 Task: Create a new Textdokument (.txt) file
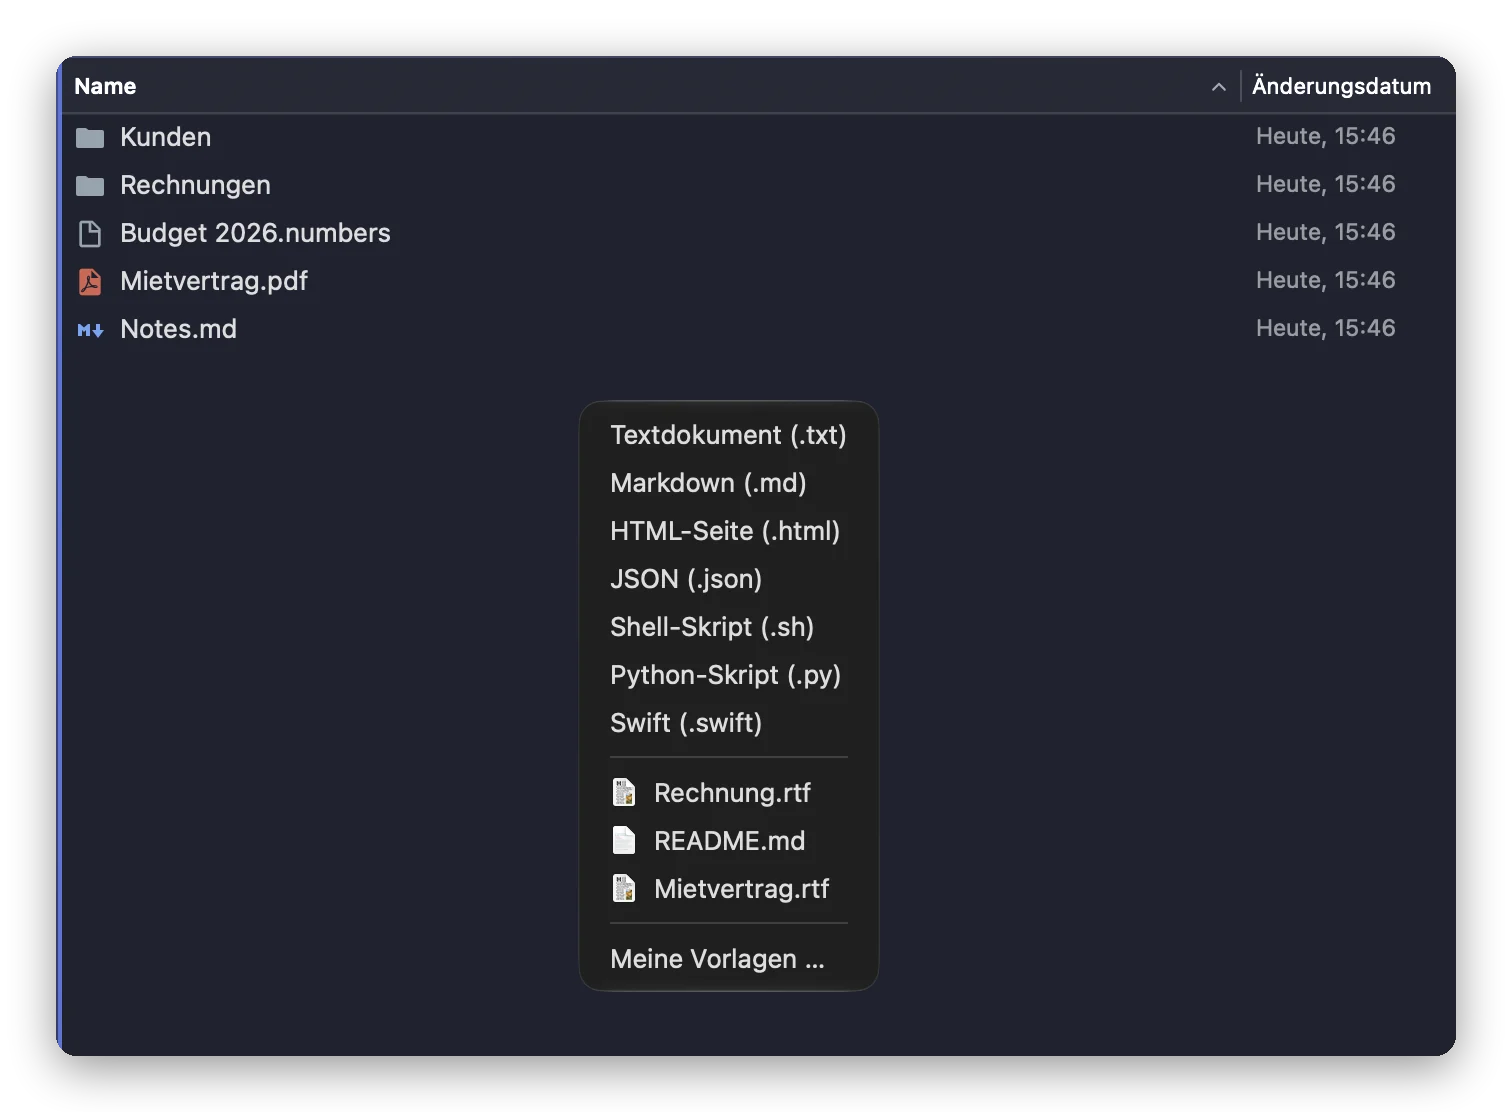pos(728,435)
